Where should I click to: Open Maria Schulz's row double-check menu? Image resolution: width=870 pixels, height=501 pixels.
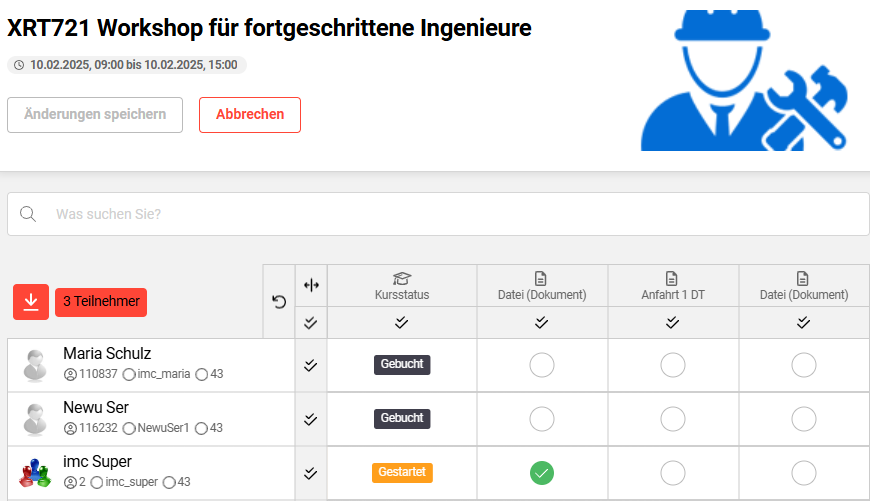pos(311,365)
